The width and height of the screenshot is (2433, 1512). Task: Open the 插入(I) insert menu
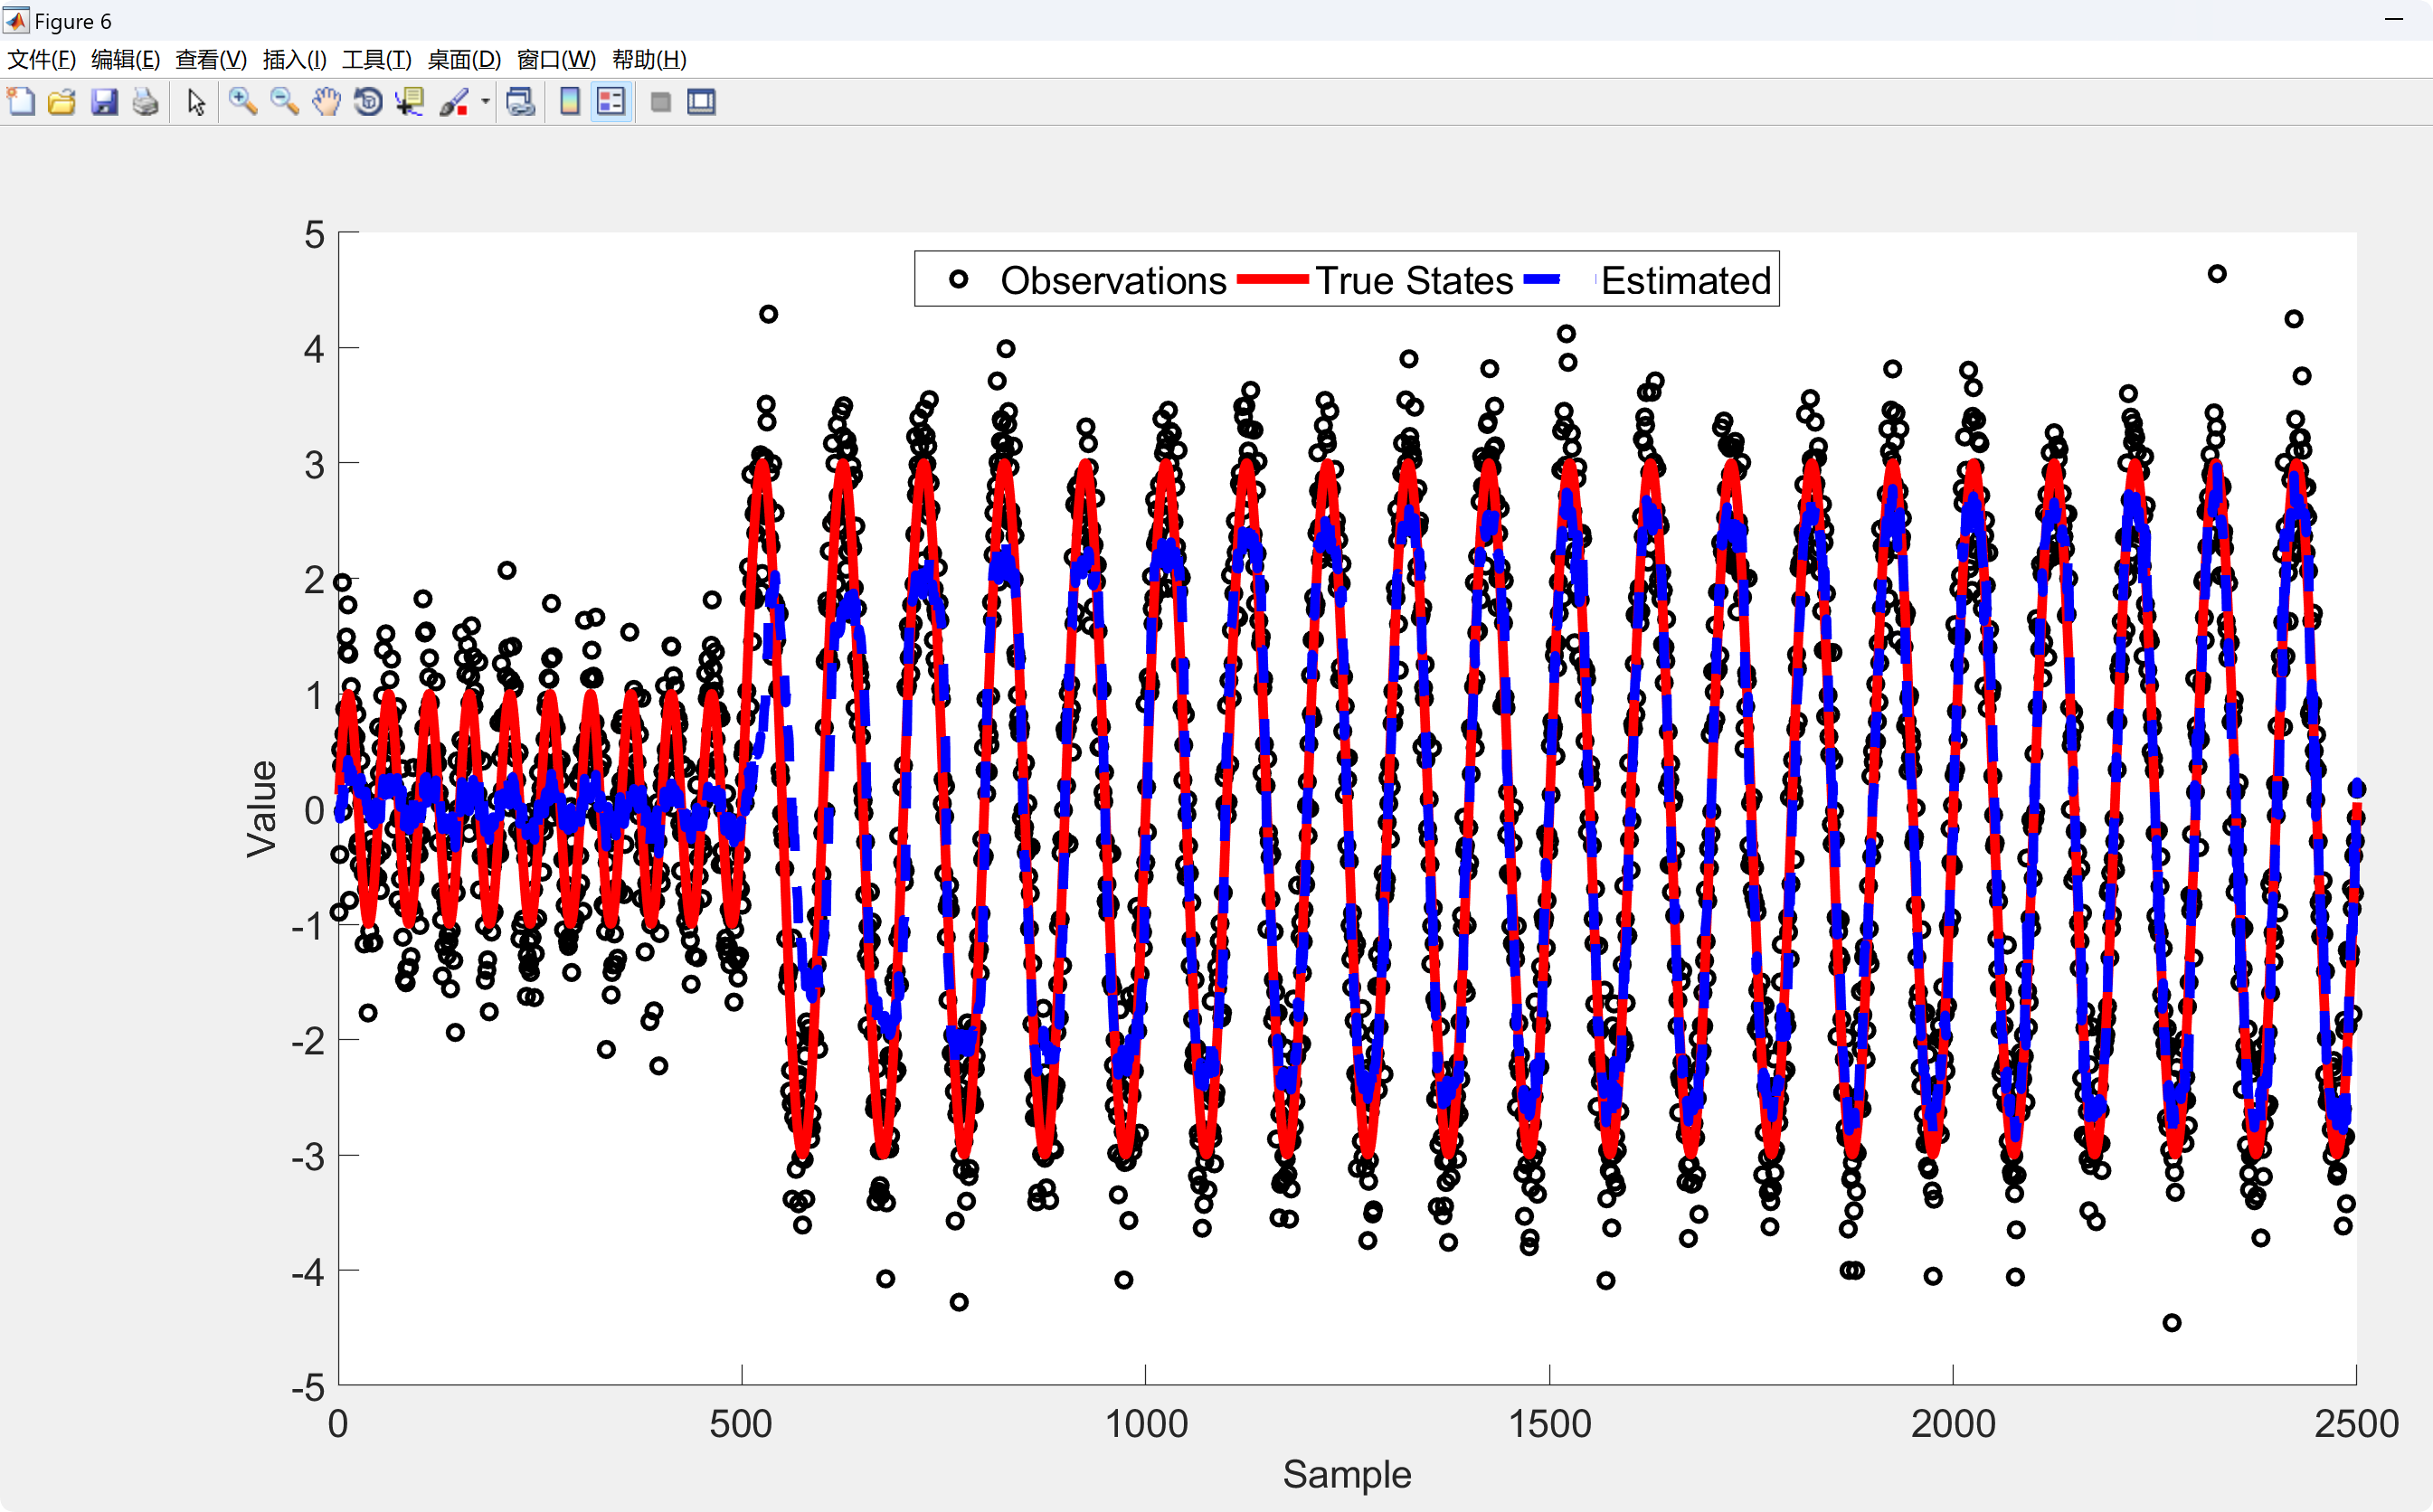[294, 60]
